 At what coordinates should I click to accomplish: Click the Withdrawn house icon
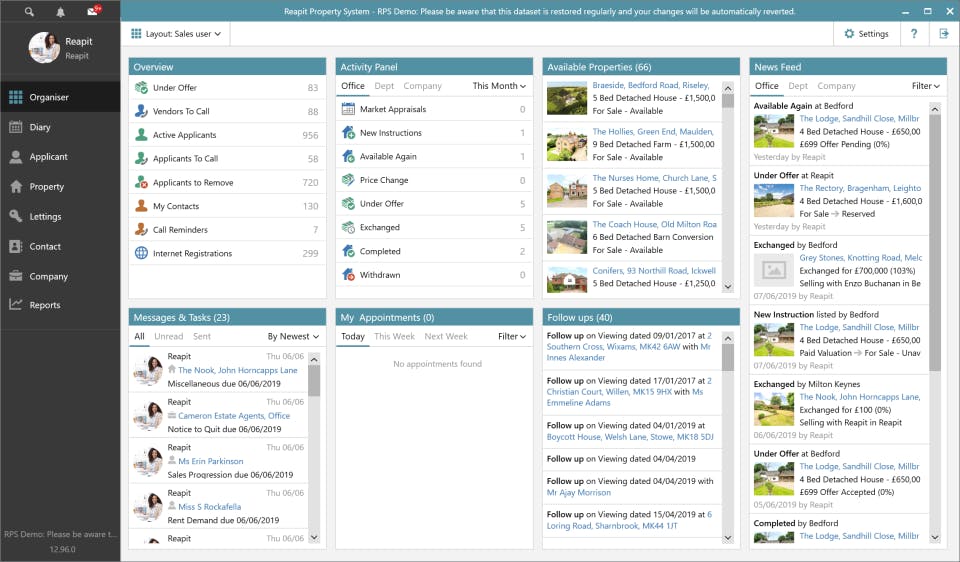coord(348,274)
